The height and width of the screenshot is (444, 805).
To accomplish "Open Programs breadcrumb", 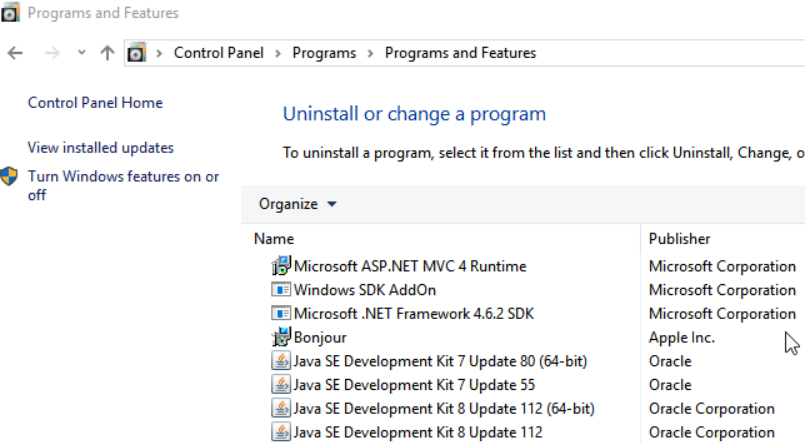I will (x=324, y=53).
